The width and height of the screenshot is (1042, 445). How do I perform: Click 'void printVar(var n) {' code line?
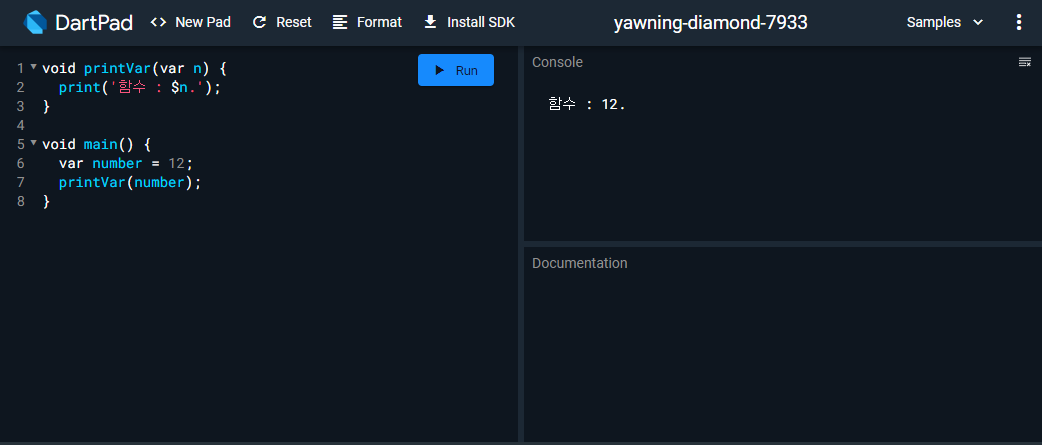[135, 68]
